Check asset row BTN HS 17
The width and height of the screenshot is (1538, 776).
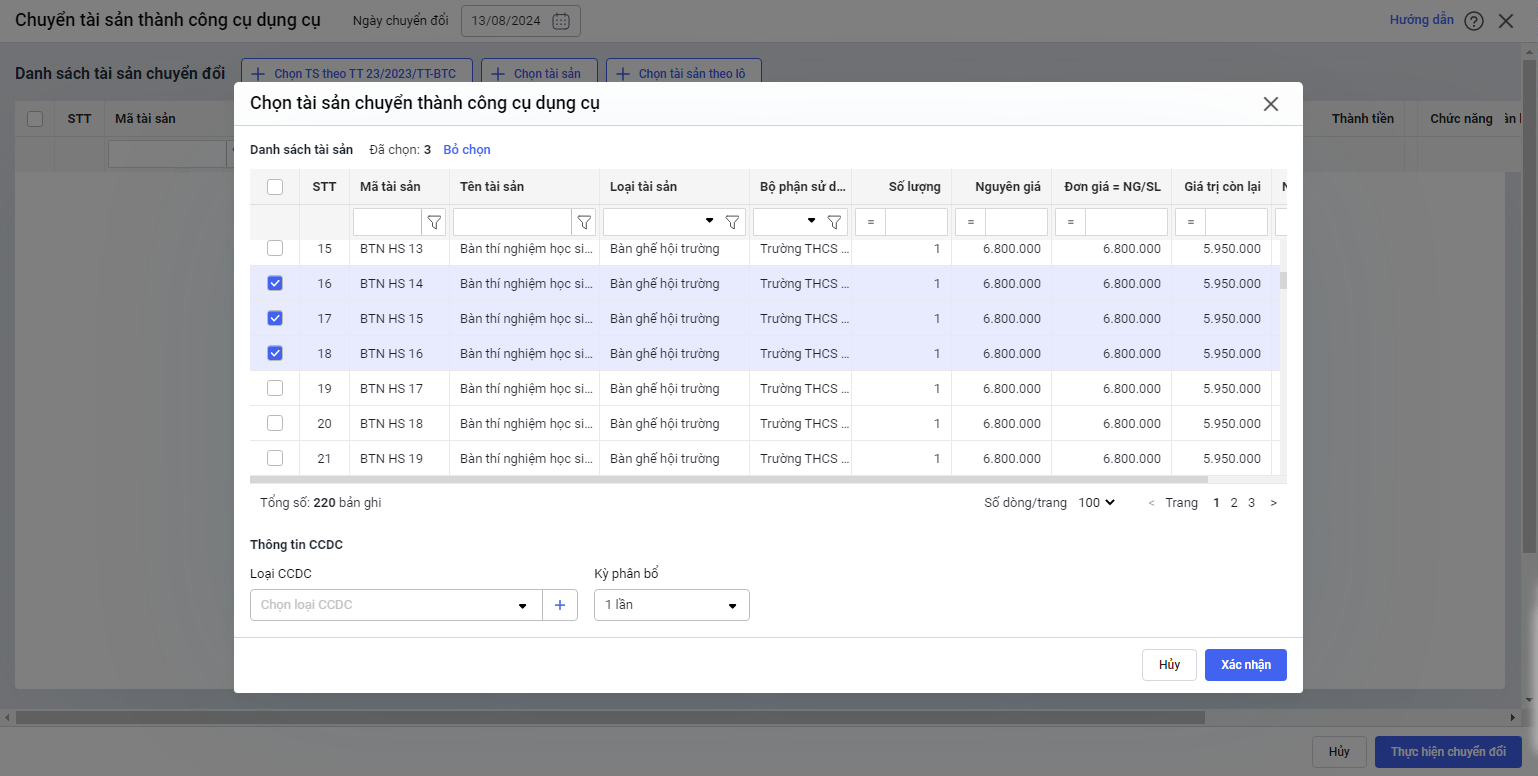(x=275, y=388)
